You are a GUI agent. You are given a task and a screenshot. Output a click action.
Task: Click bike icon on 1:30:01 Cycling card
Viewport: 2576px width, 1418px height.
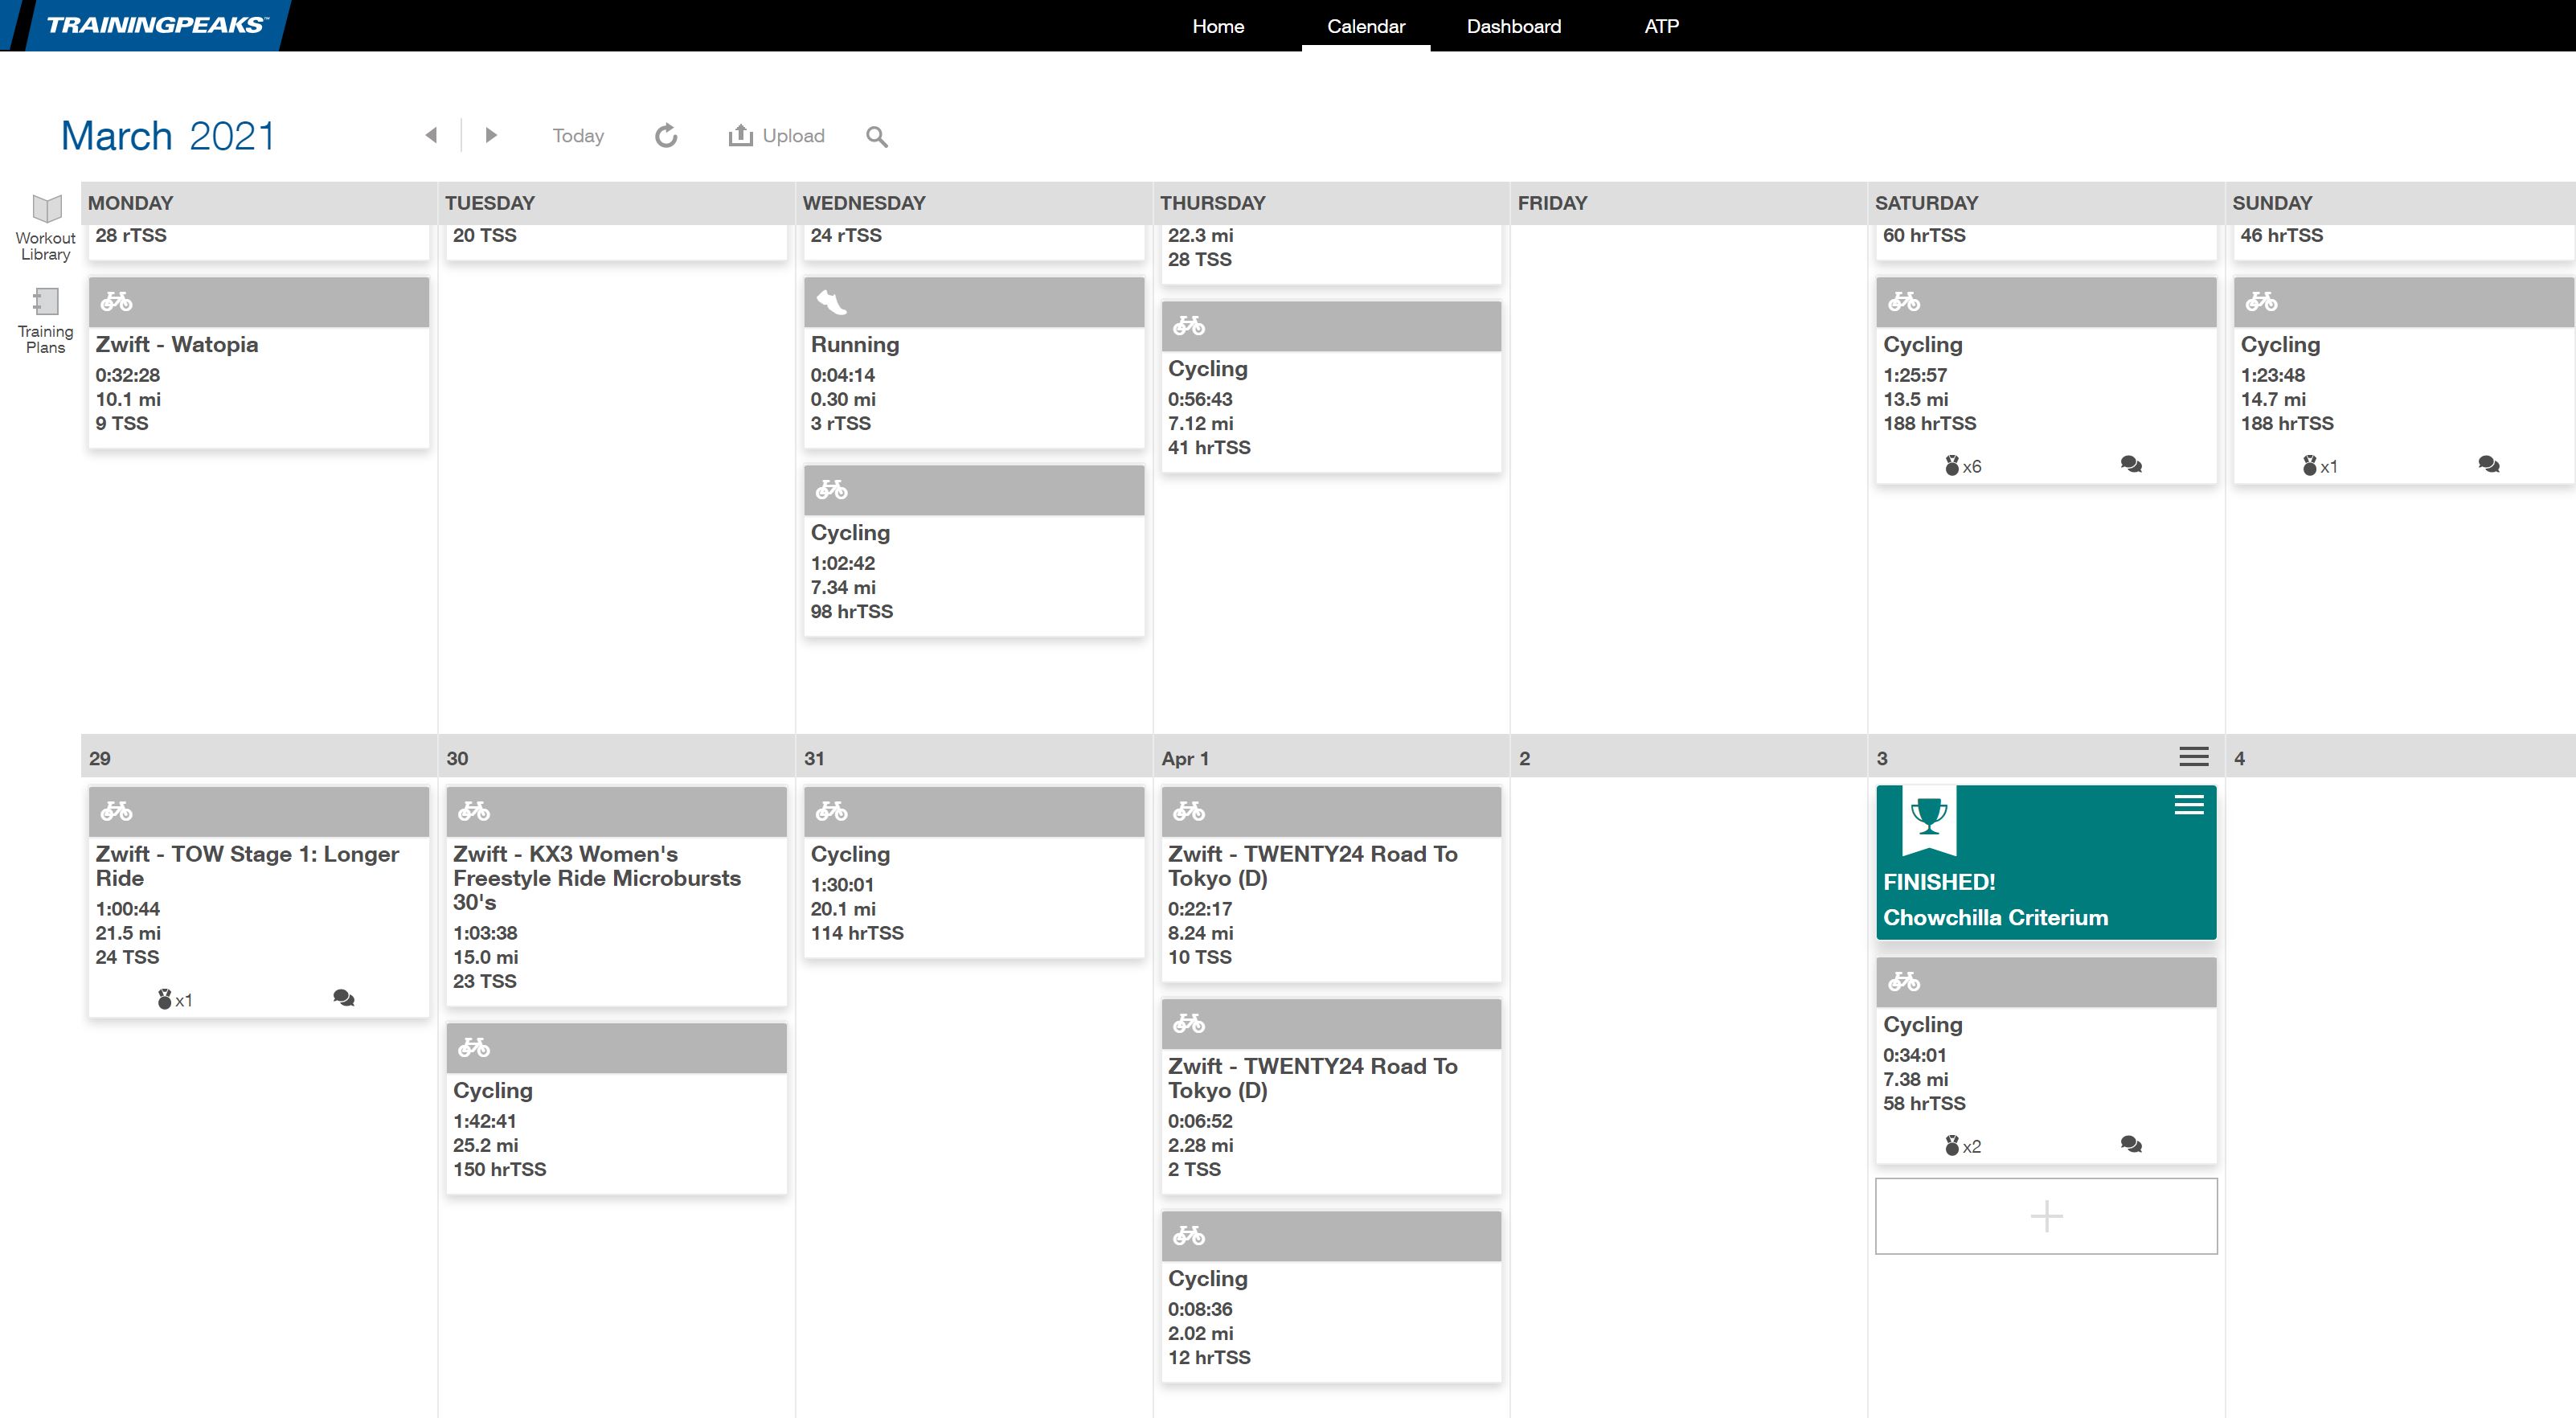tap(831, 811)
